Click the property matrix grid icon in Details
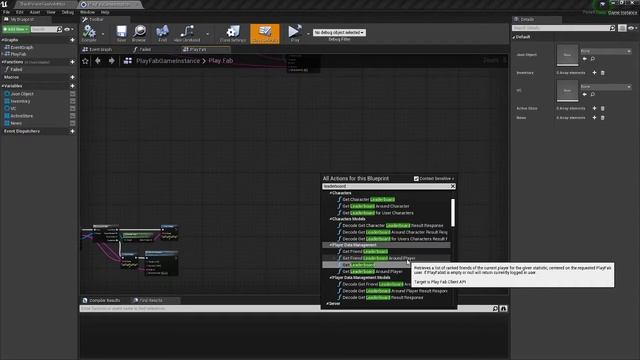640x360 pixels. (x=622, y=28)
